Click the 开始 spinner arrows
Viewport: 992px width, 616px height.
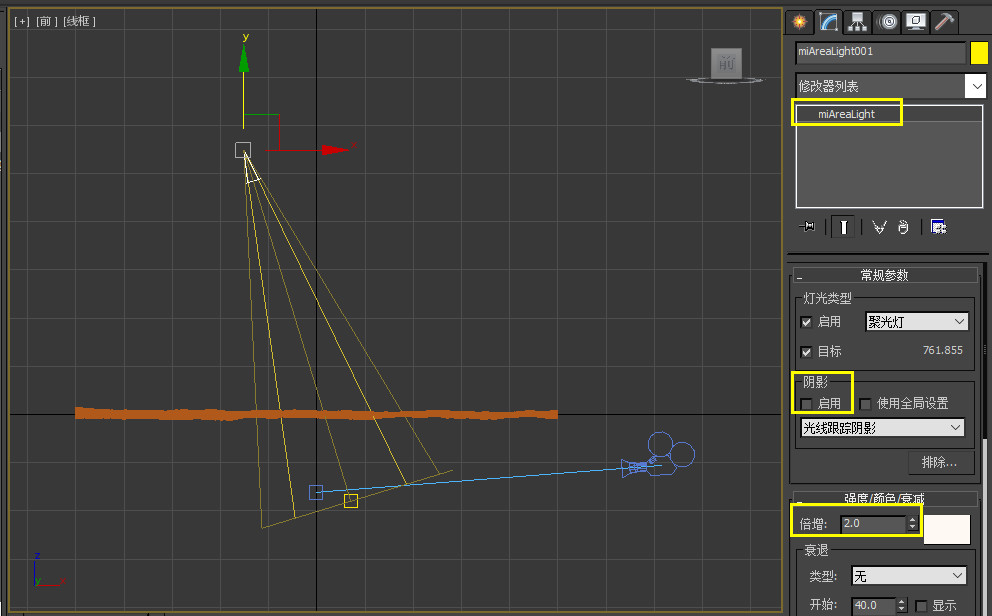click(x=902, y=605)
